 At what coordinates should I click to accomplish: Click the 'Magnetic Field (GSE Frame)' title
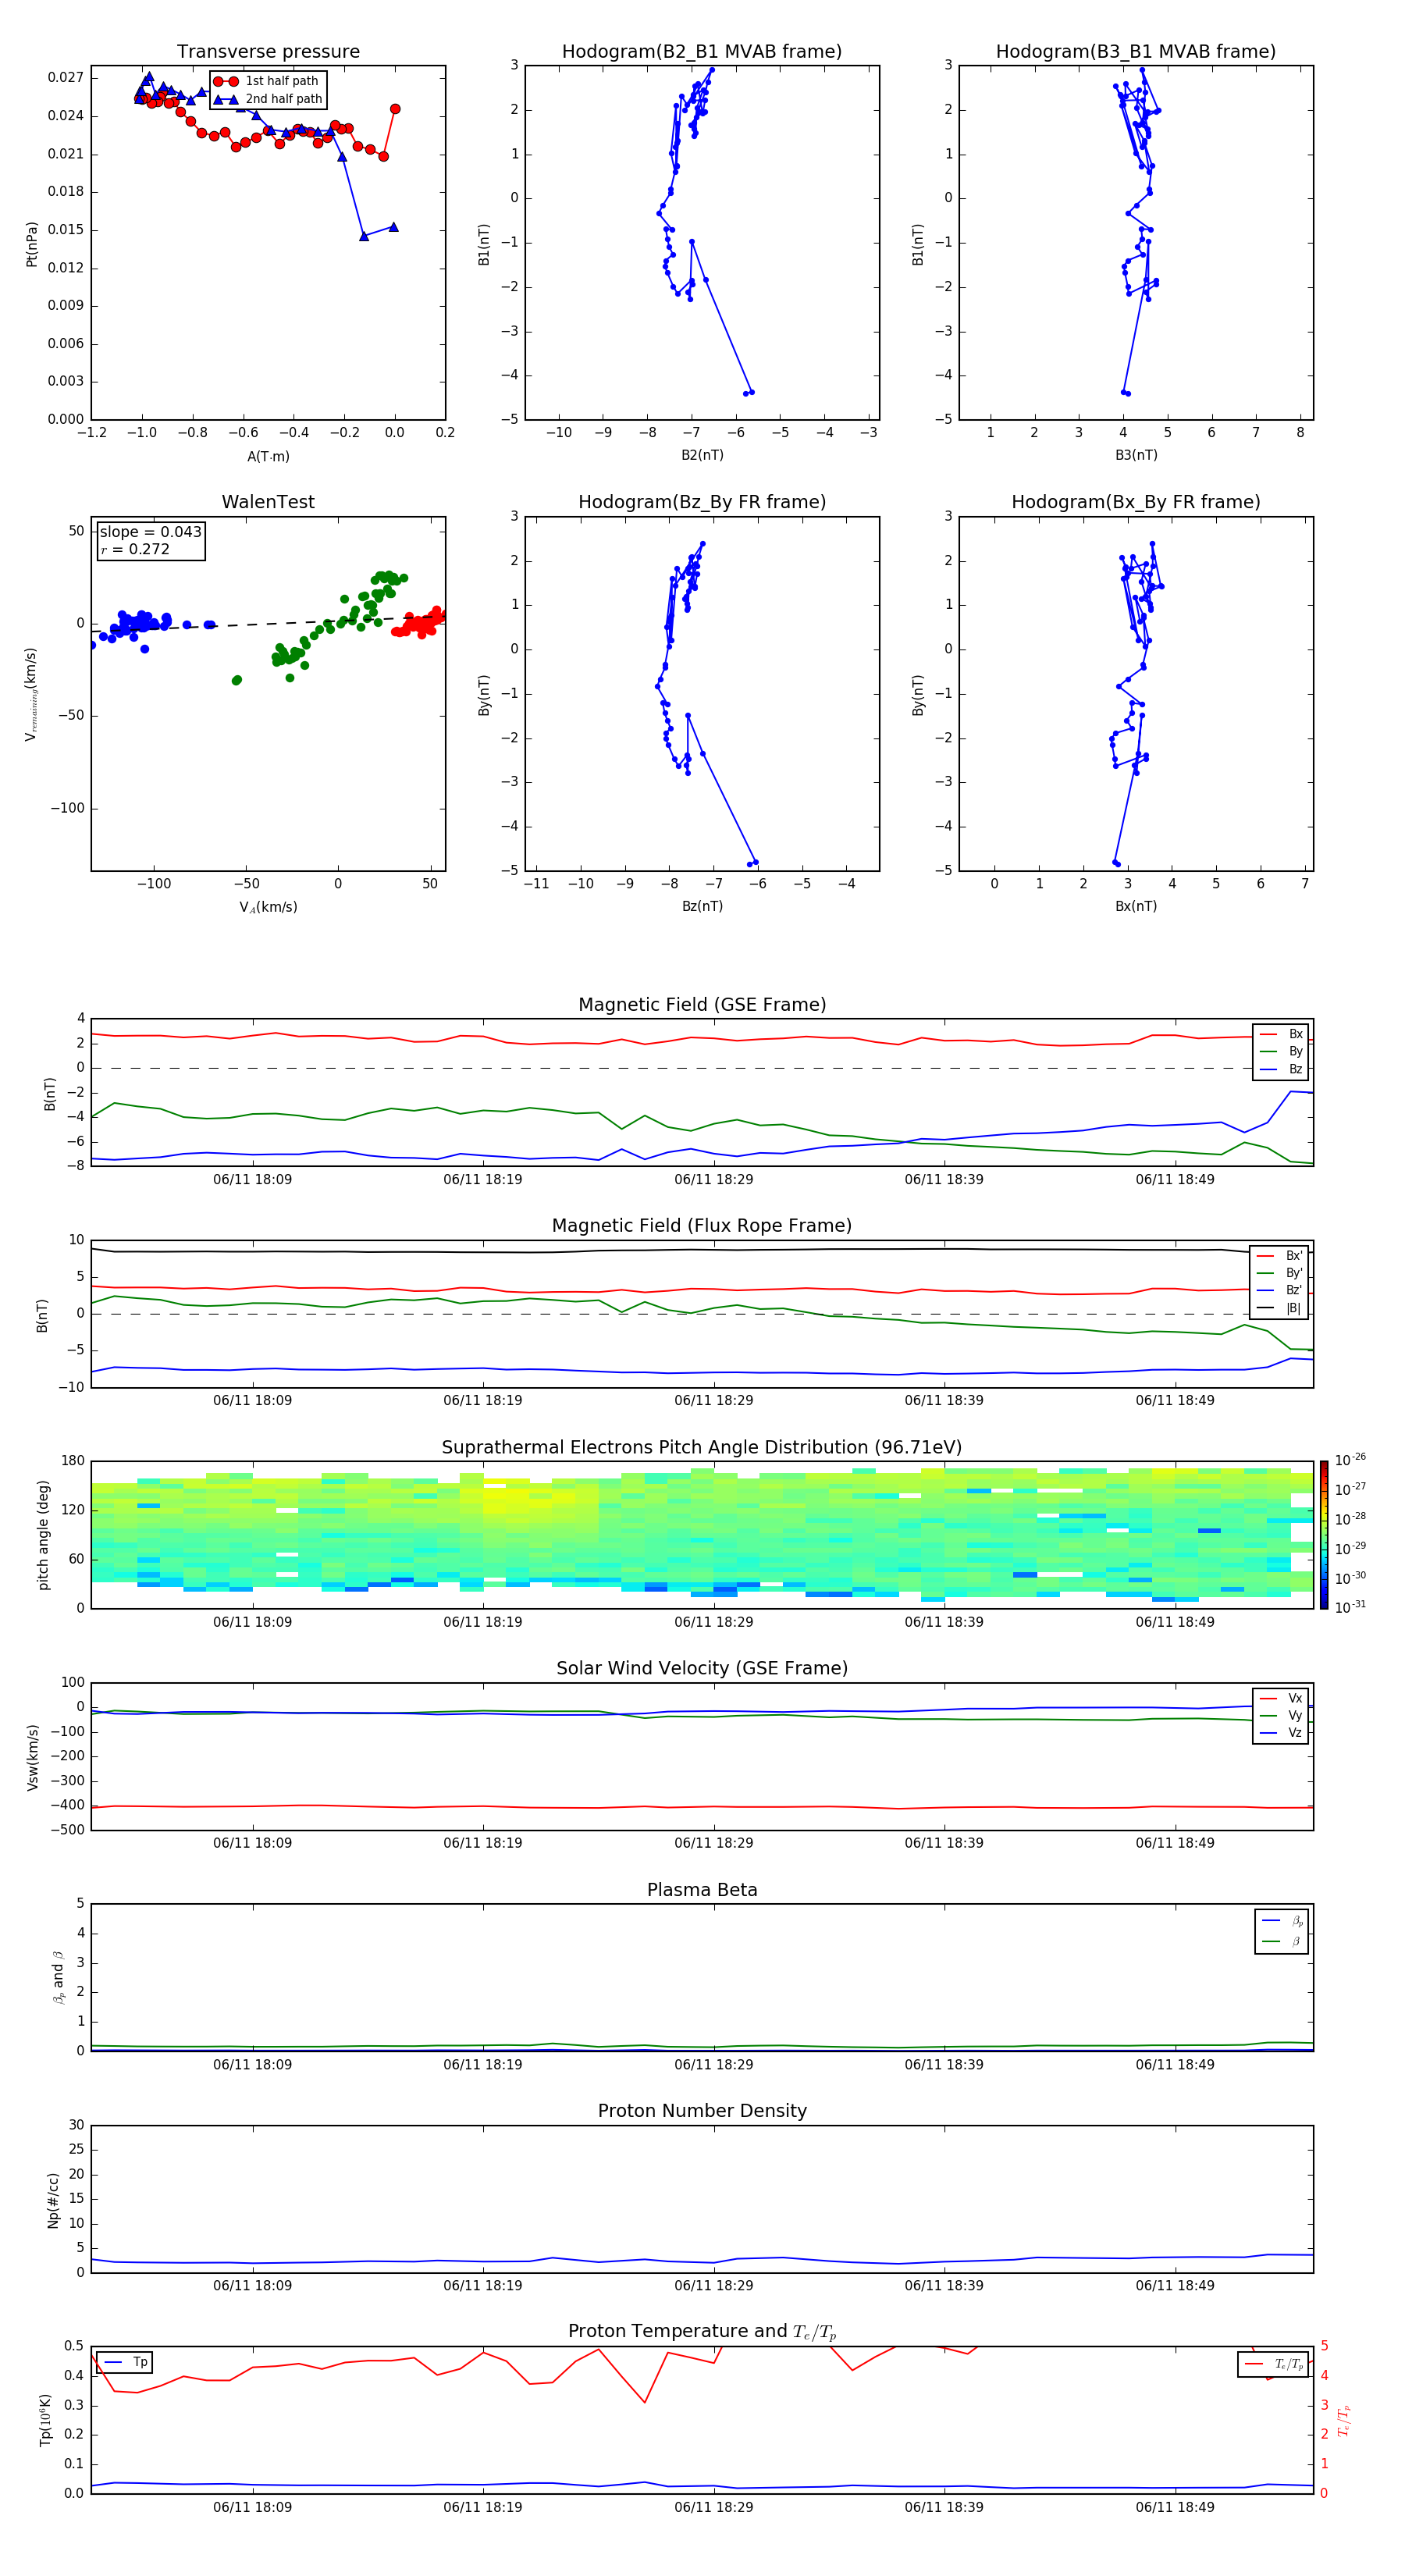click(x=702, y=1005)
